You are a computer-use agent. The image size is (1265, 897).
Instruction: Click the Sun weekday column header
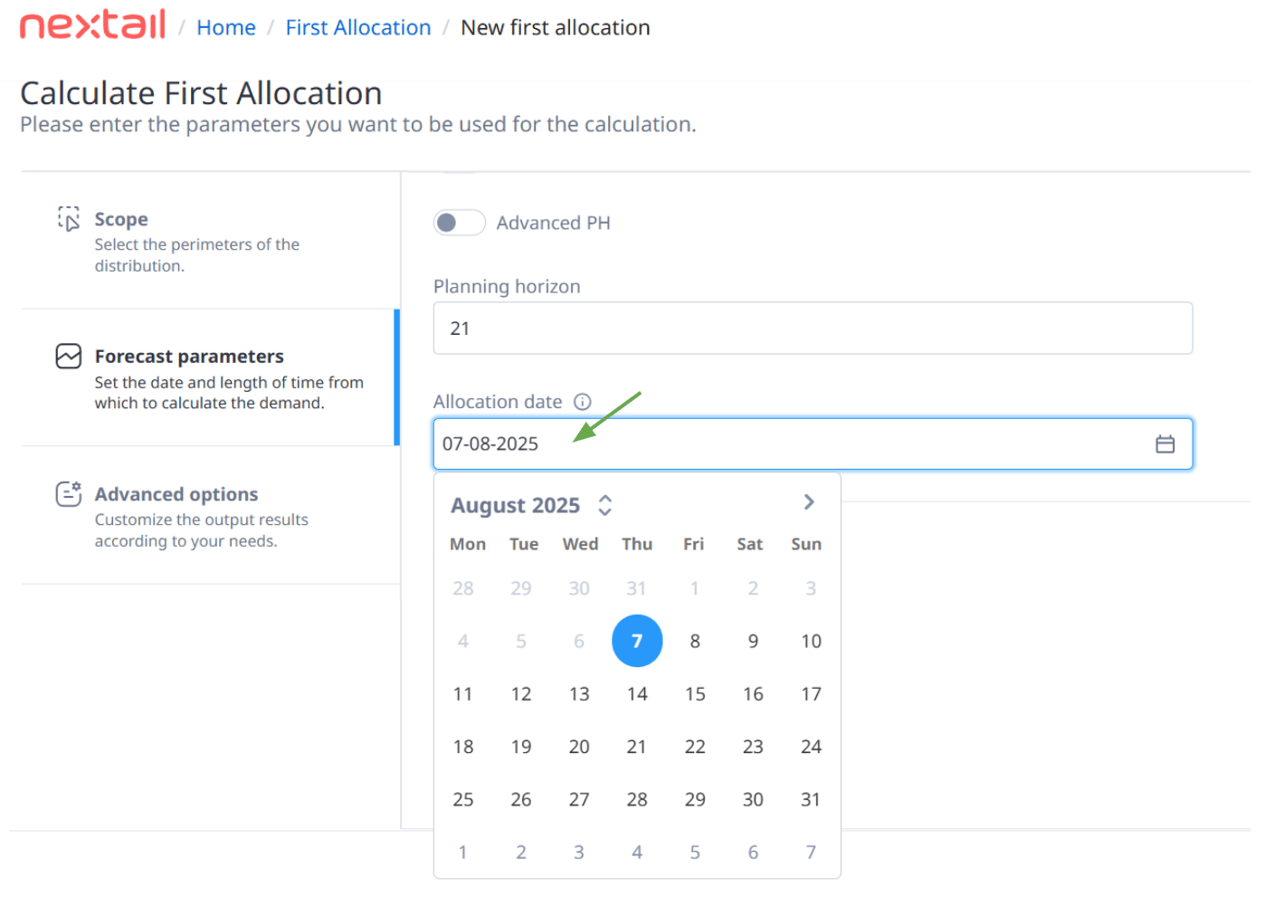pos(806,544)
